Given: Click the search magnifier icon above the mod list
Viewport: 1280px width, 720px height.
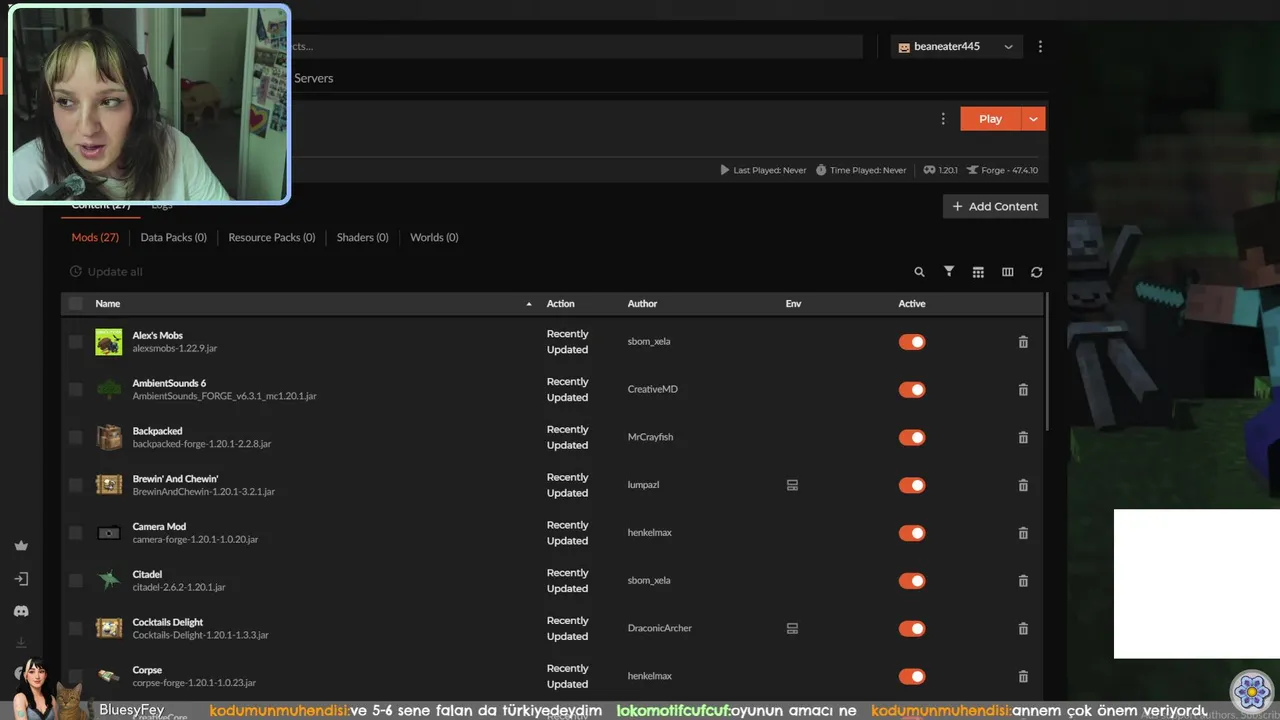Looking at the screenshot, I should 919,272.
